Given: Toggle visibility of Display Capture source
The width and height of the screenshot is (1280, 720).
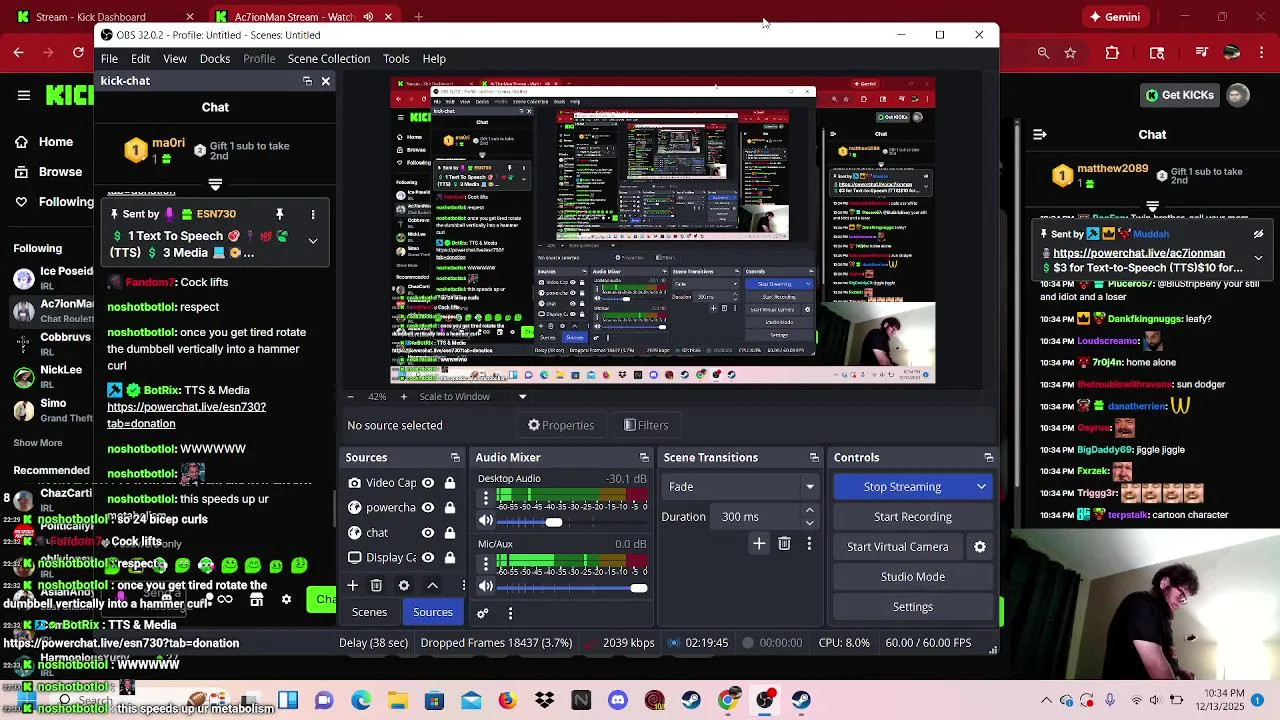Looking at the screenshot, I should click(x=428, y=558).
